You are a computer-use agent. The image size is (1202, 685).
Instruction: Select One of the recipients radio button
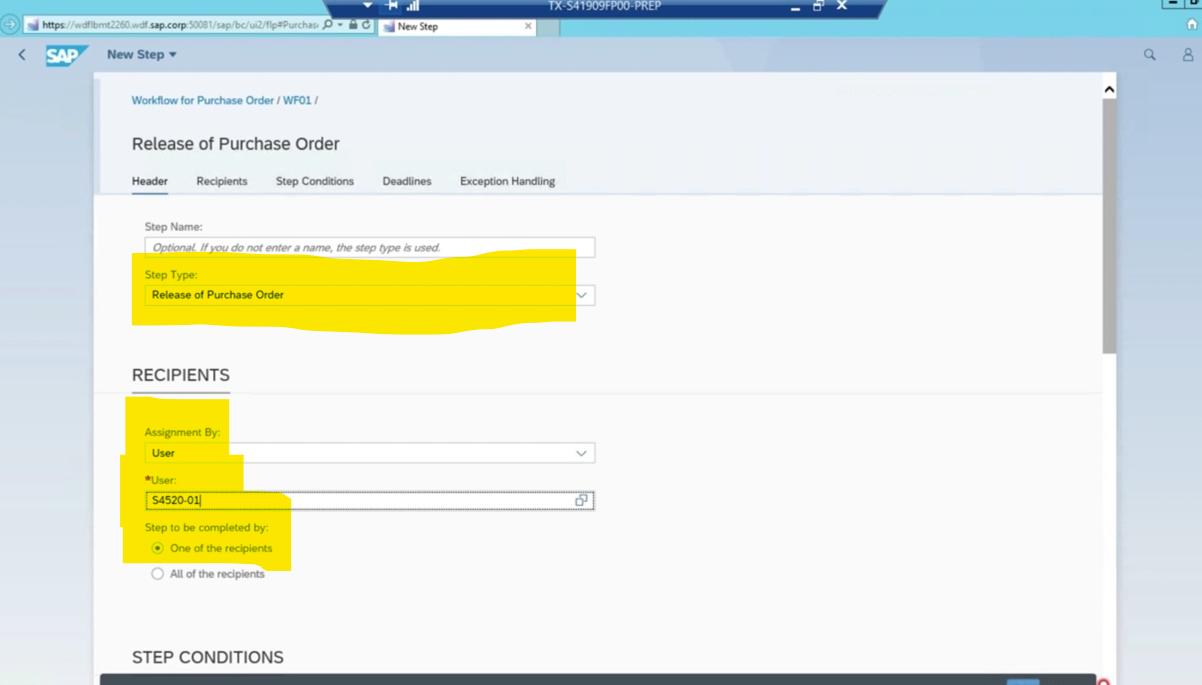(x=157, y=548)
